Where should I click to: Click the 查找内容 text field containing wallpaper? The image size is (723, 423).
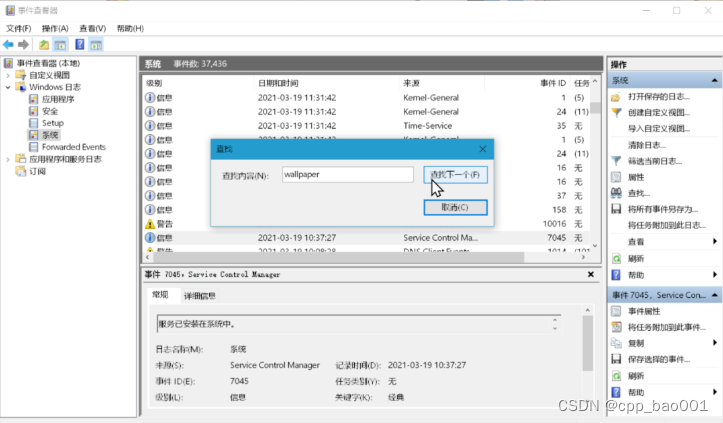(348, 174)
